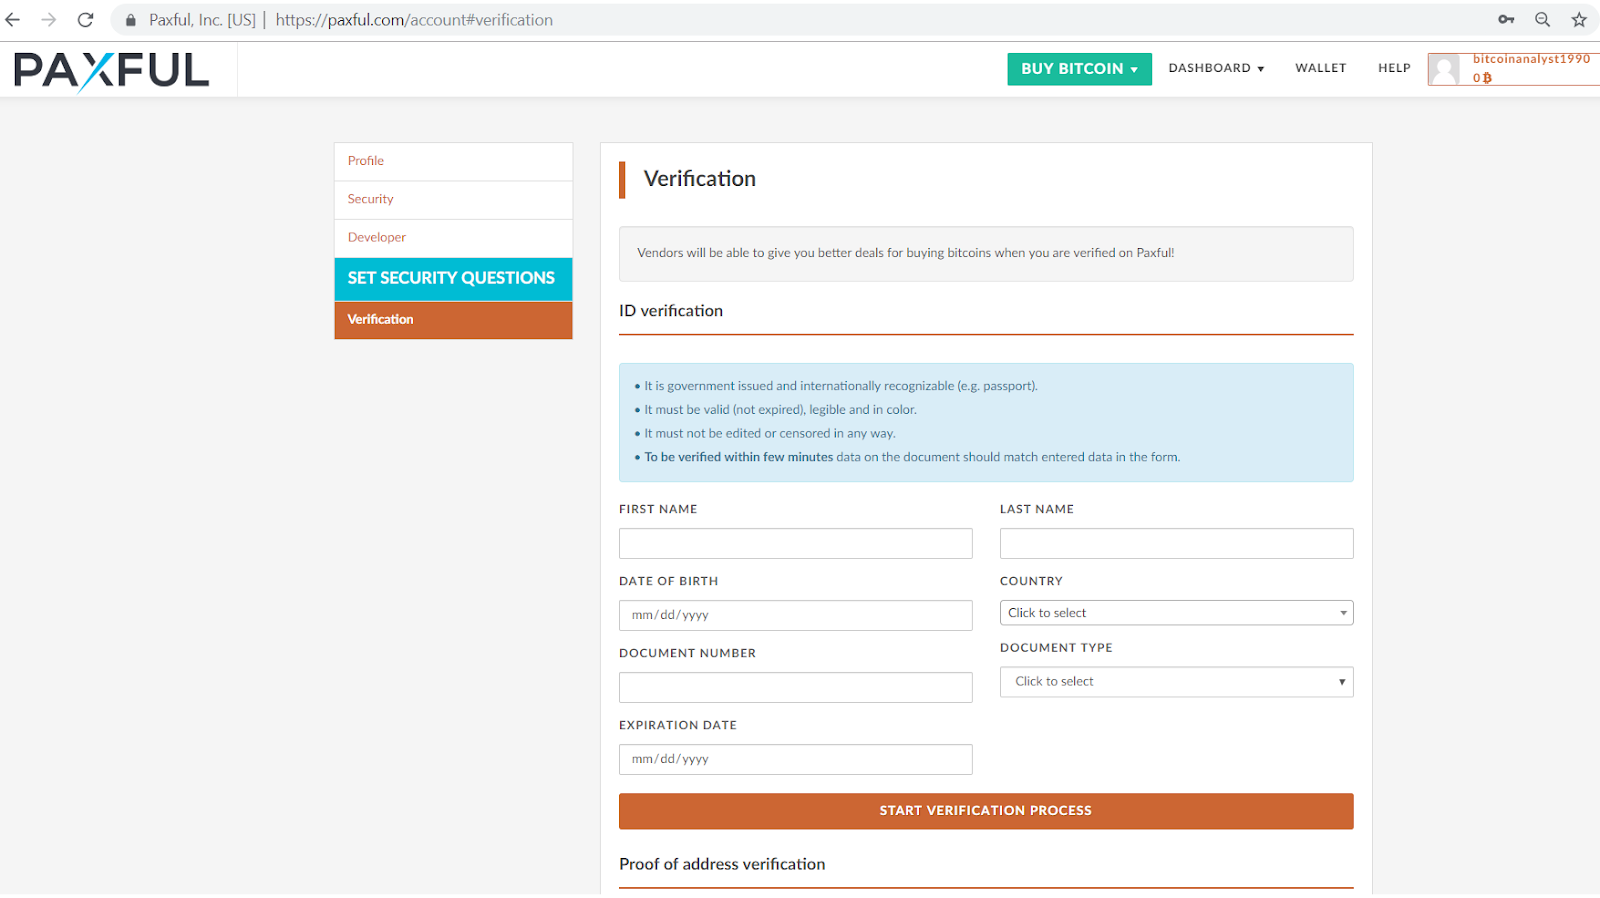
Task: Focus the First Name field
Action: (x=795, y=543)
